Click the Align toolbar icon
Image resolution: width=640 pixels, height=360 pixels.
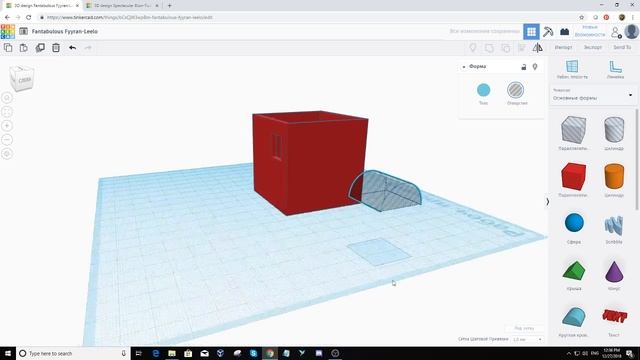tap(522, 48)
